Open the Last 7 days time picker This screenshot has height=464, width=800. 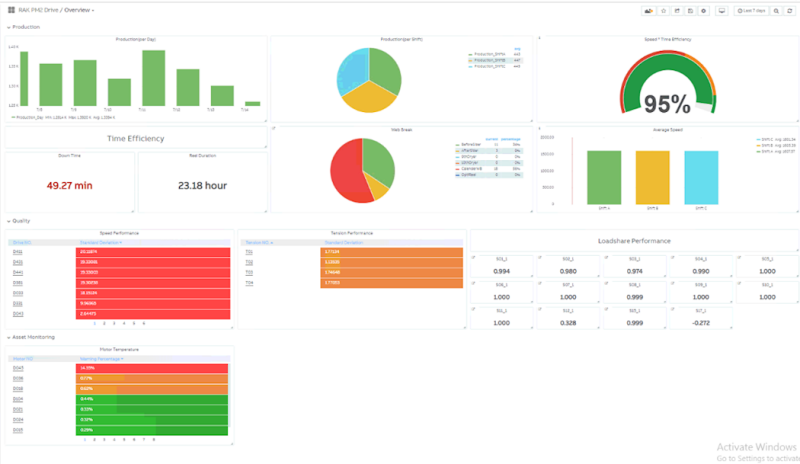(x=752, y=11)
